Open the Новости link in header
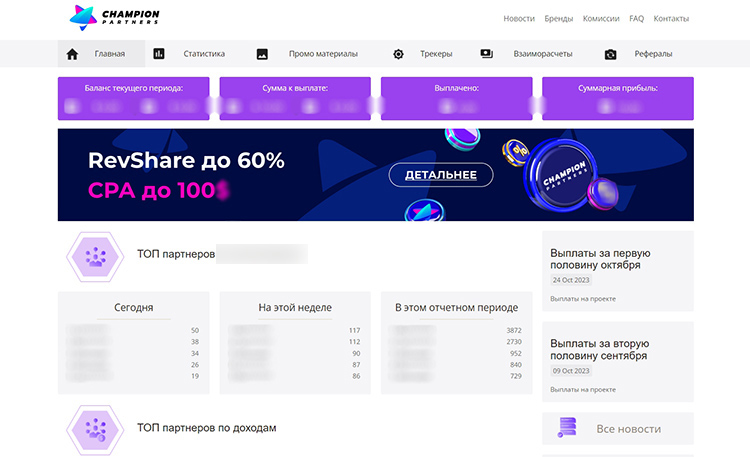This screenshot has height=457, width=750. pos(519,18)
